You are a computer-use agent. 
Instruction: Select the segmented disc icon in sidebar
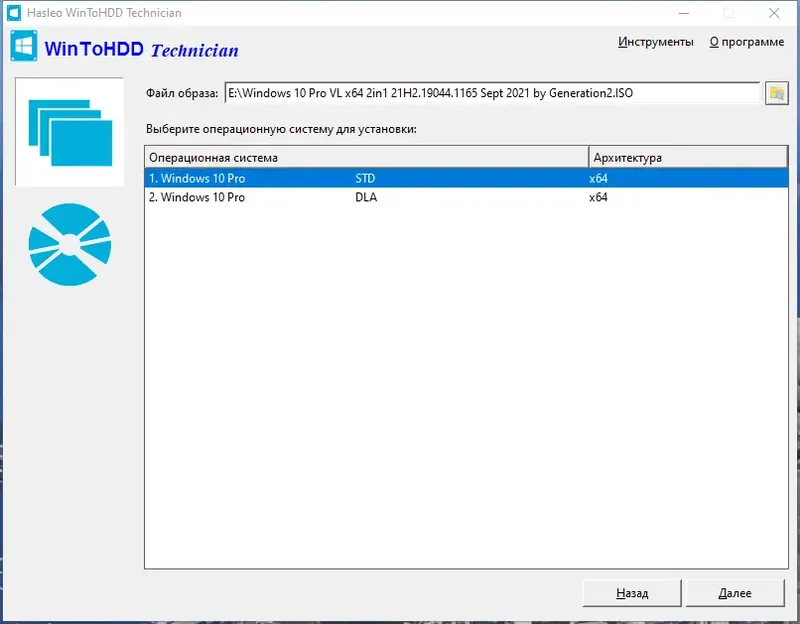70,244
